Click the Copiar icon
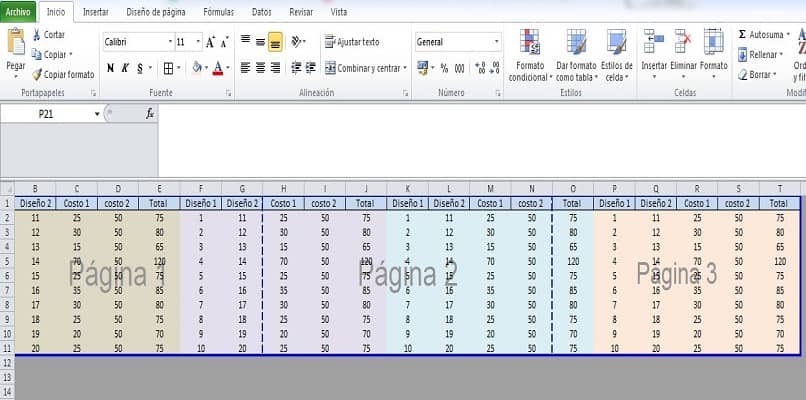 (x=36, y=54)
